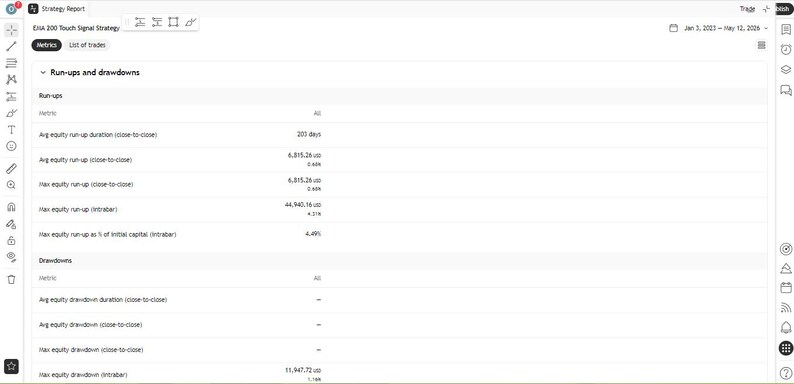Open the Fibonacci and Gann tools
Screen dimensions: 794x384
11,63
